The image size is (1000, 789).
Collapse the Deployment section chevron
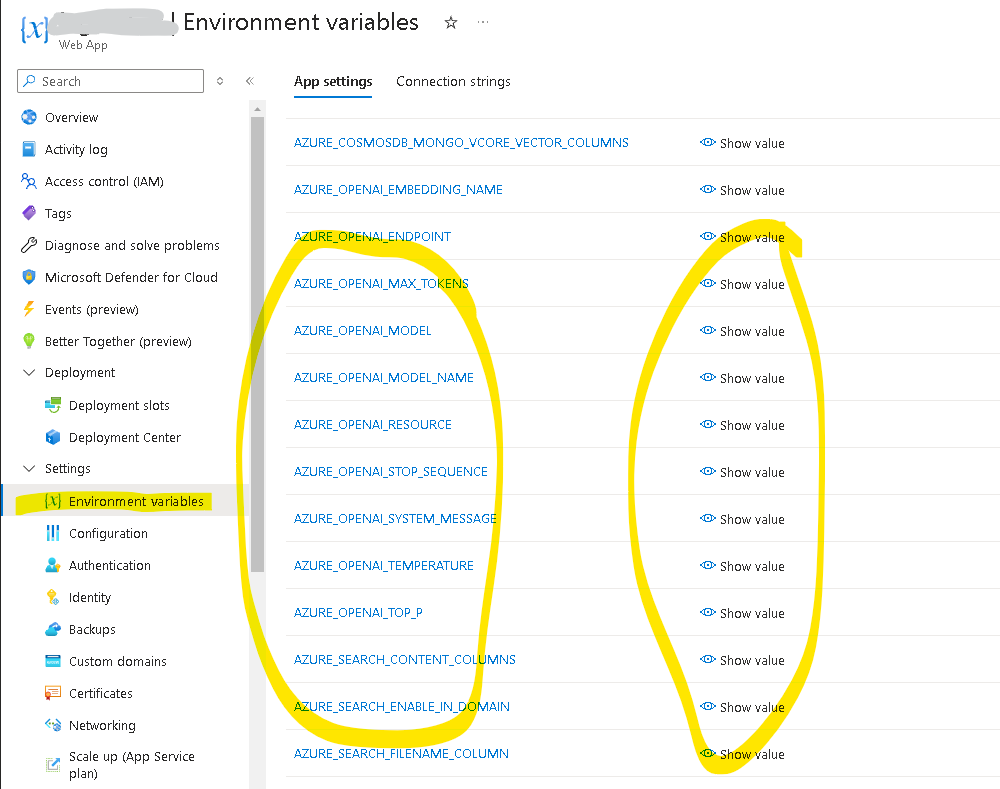[29, 372]
